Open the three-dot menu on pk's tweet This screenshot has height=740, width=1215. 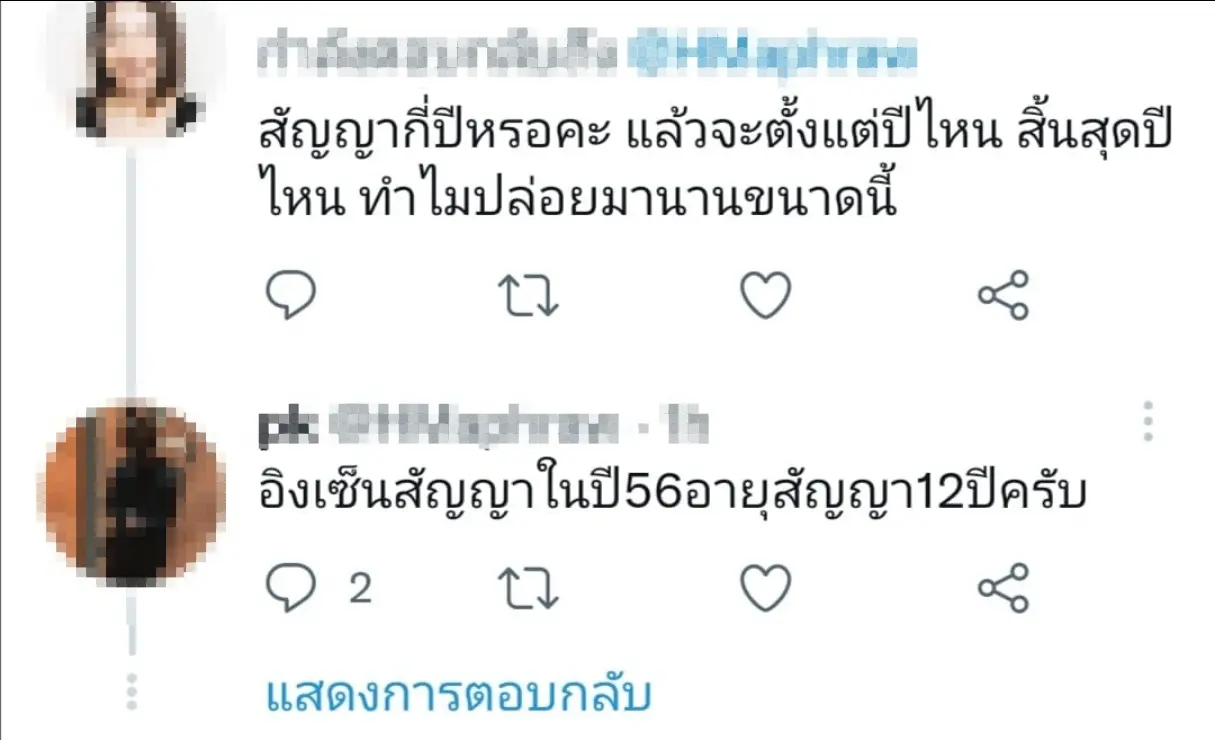pyautogui.click(x=1148, y=422)
